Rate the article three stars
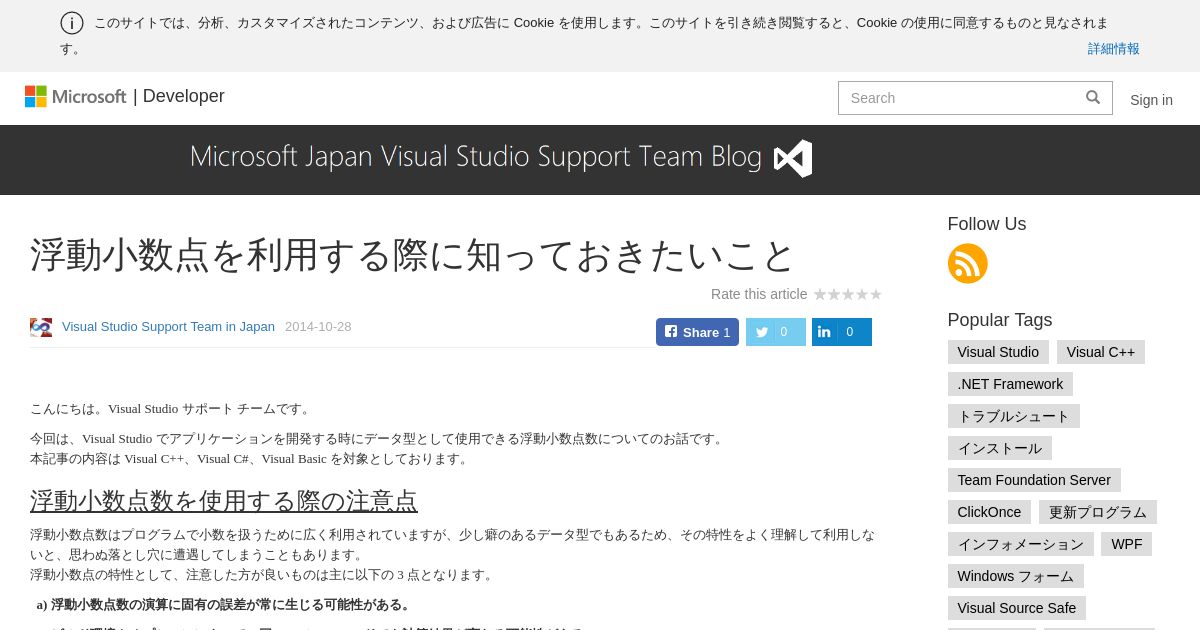 848,294
